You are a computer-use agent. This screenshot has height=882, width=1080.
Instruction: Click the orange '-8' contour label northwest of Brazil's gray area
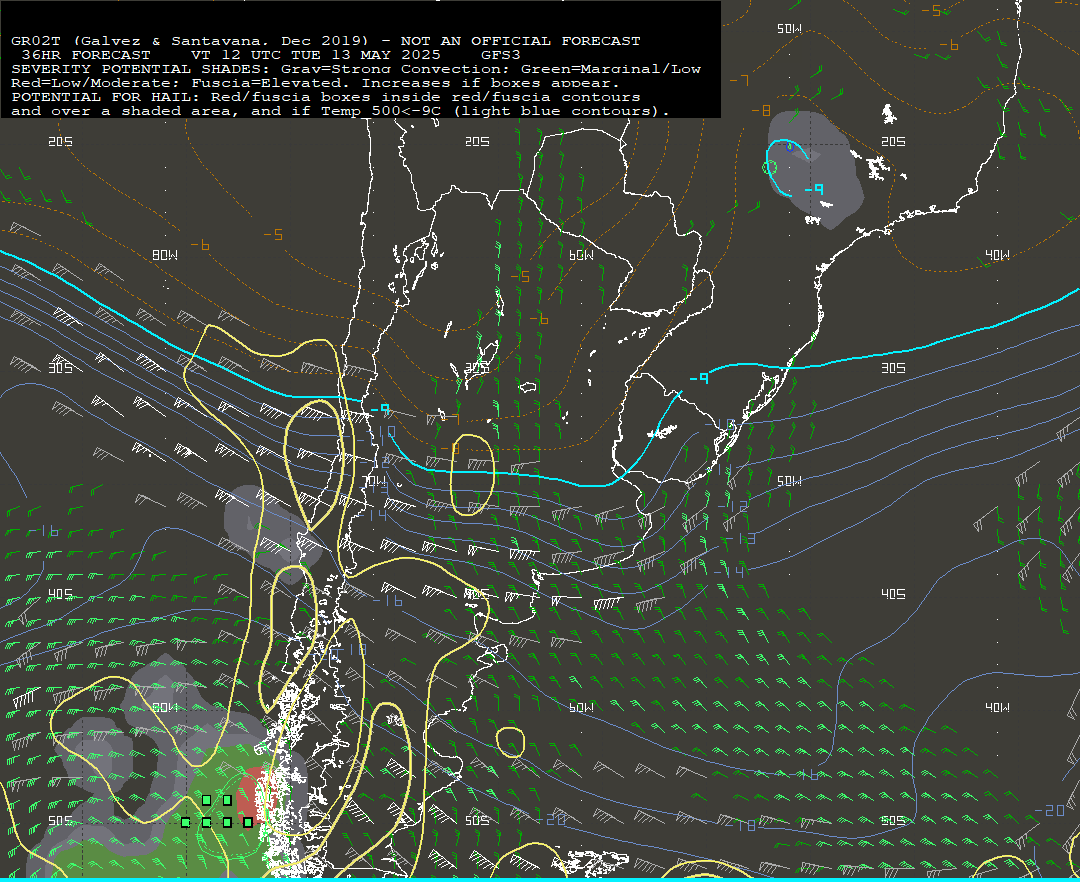point(760,111)
